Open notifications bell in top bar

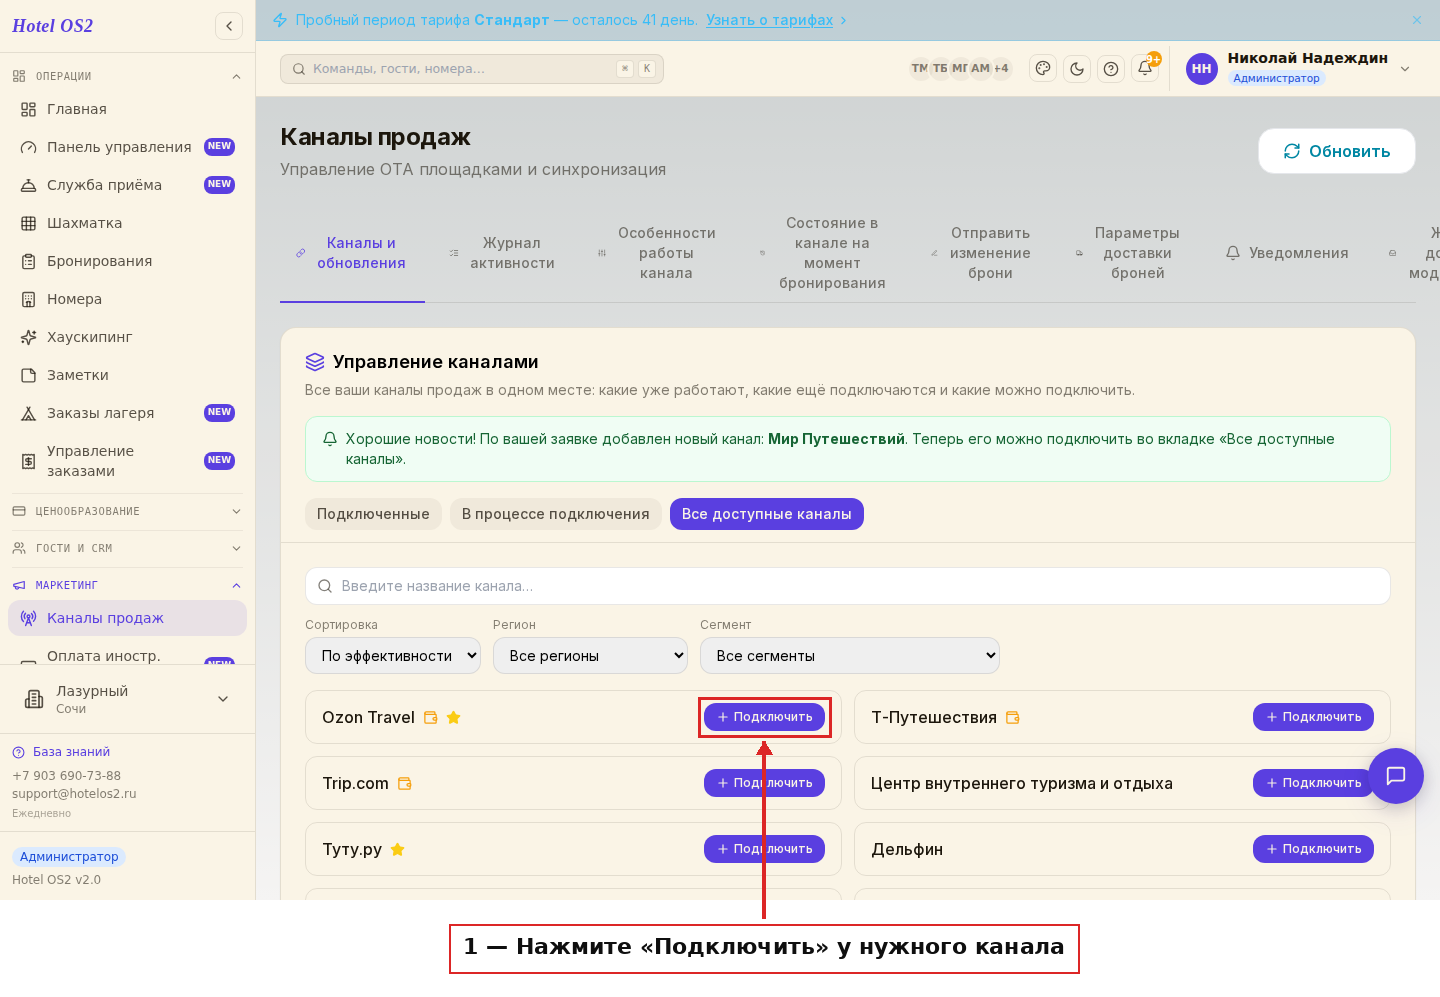tap(1145, 68)
